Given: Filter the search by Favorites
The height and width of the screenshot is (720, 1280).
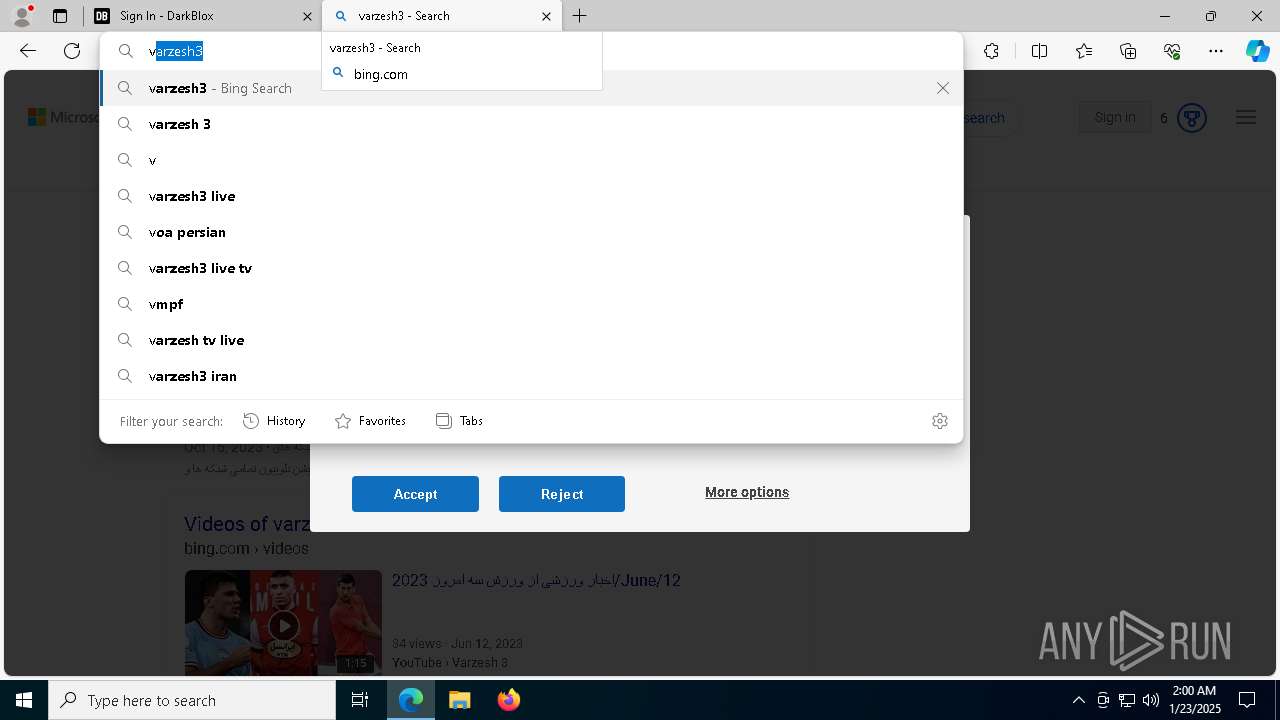Looking at the screenshot, I should point(370,421).
